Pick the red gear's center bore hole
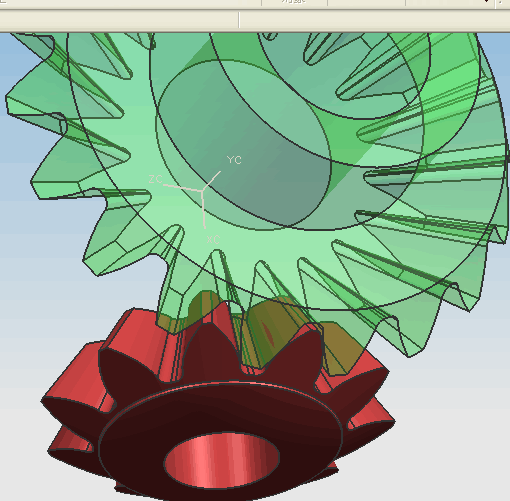 222,461
